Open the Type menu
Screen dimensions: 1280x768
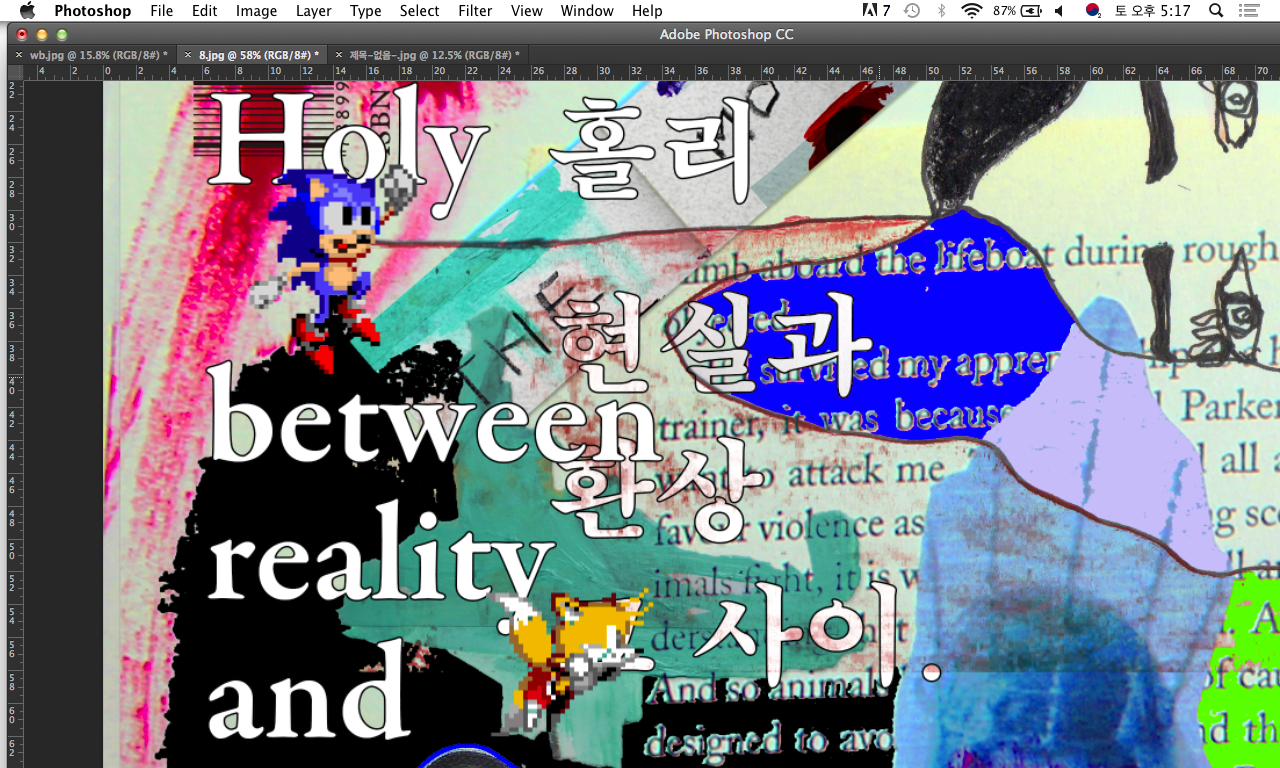(x=365, y=11)
